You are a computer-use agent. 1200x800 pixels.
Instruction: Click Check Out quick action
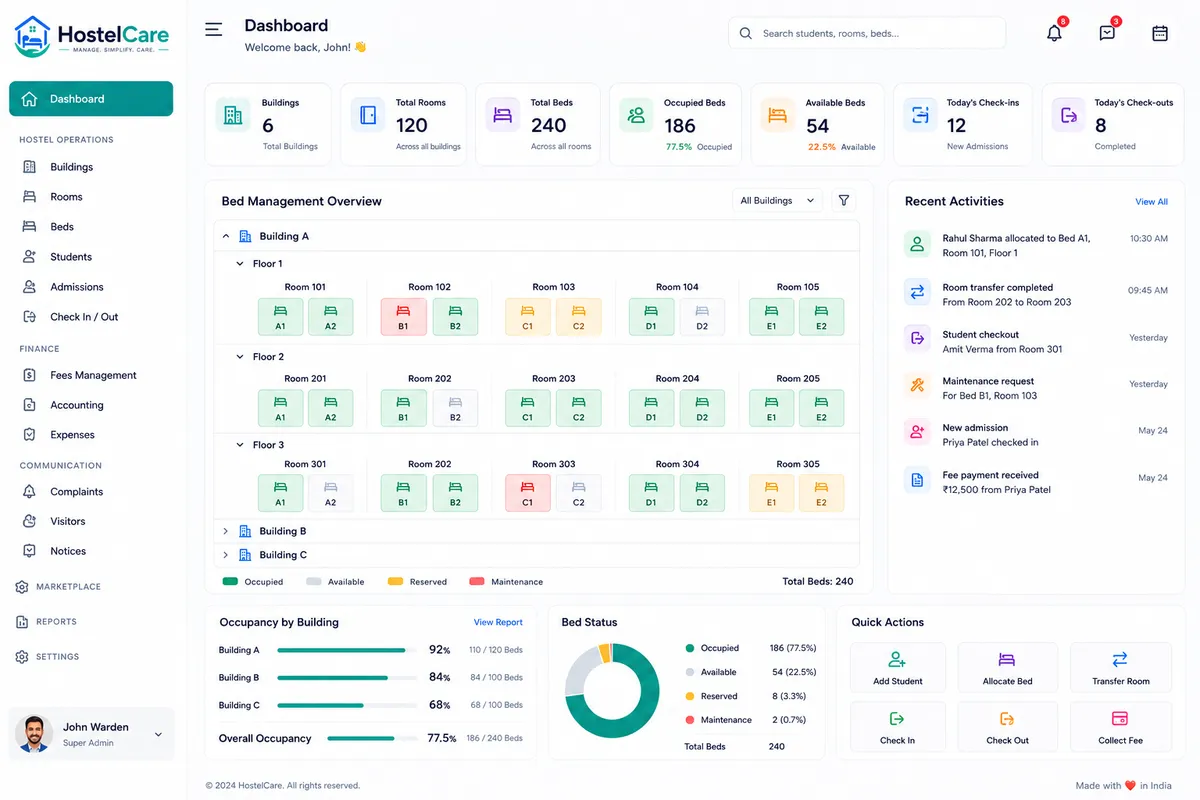[x=1007, y=727]
